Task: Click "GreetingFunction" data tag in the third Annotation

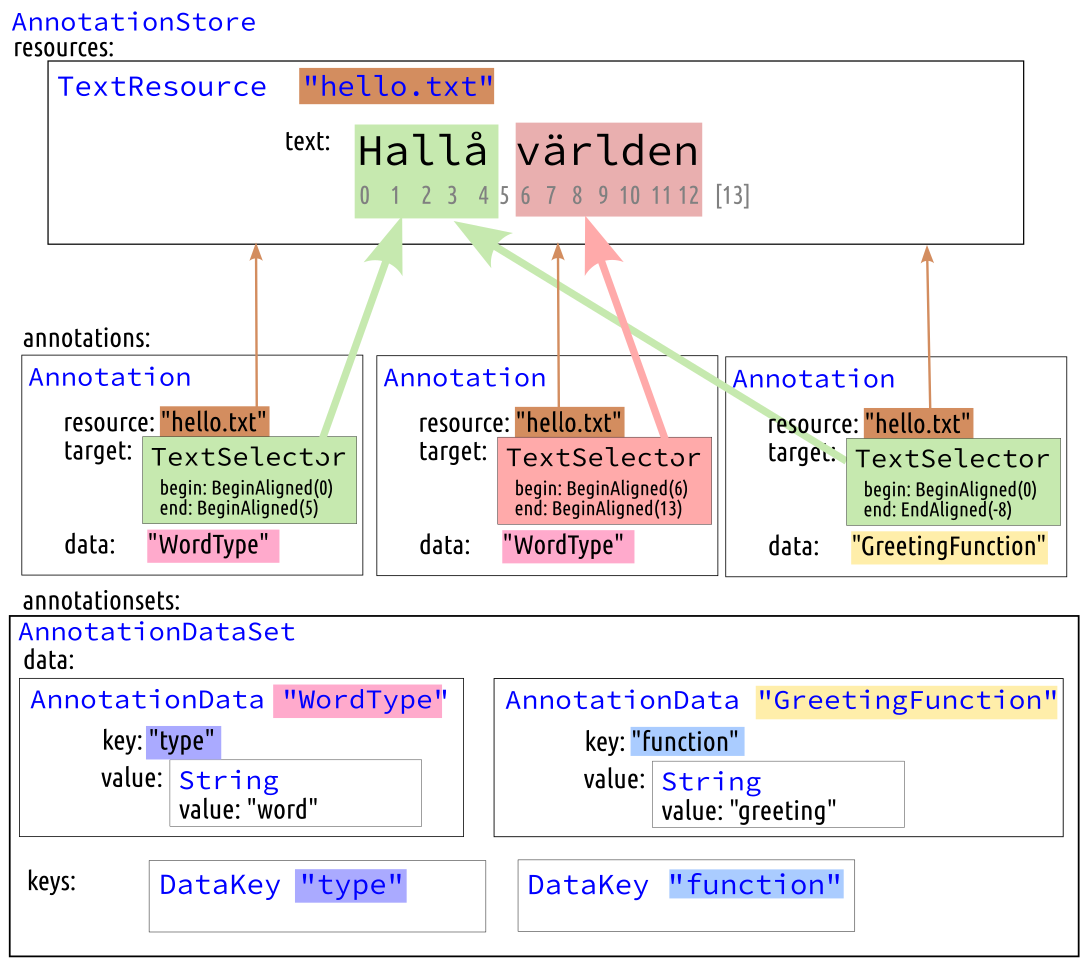Action: (x=948, y=547)
